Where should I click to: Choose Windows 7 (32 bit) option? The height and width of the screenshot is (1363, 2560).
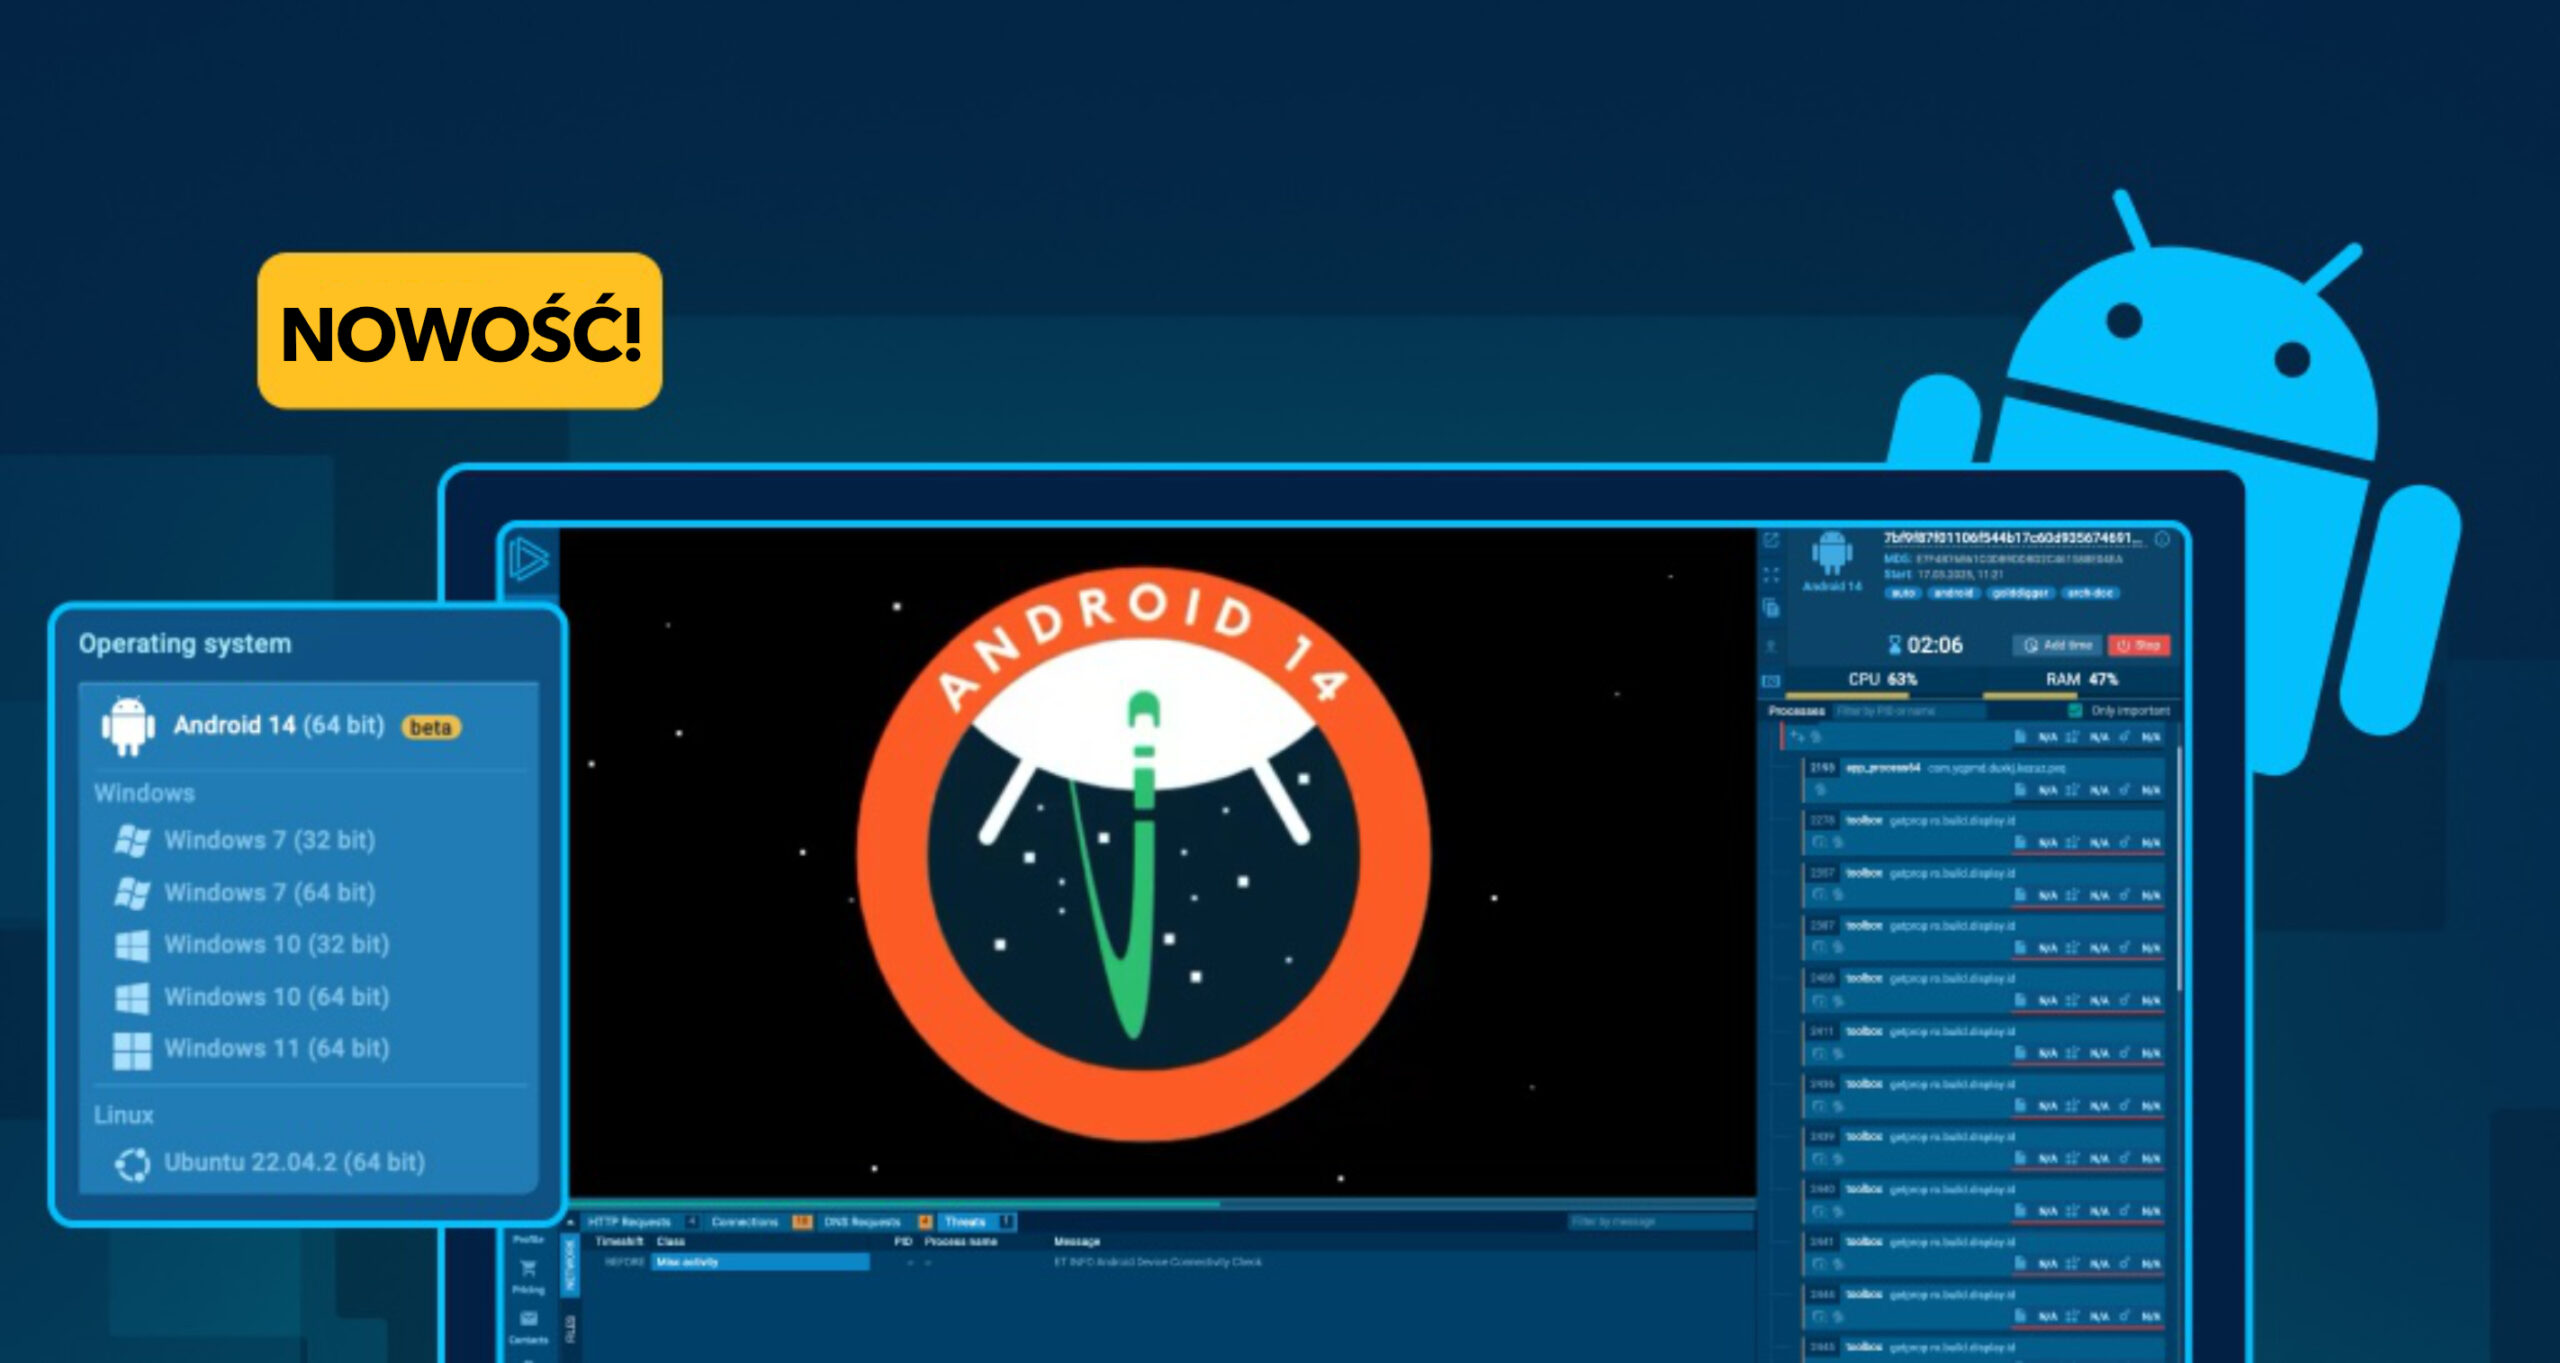(x=270, y=840)
